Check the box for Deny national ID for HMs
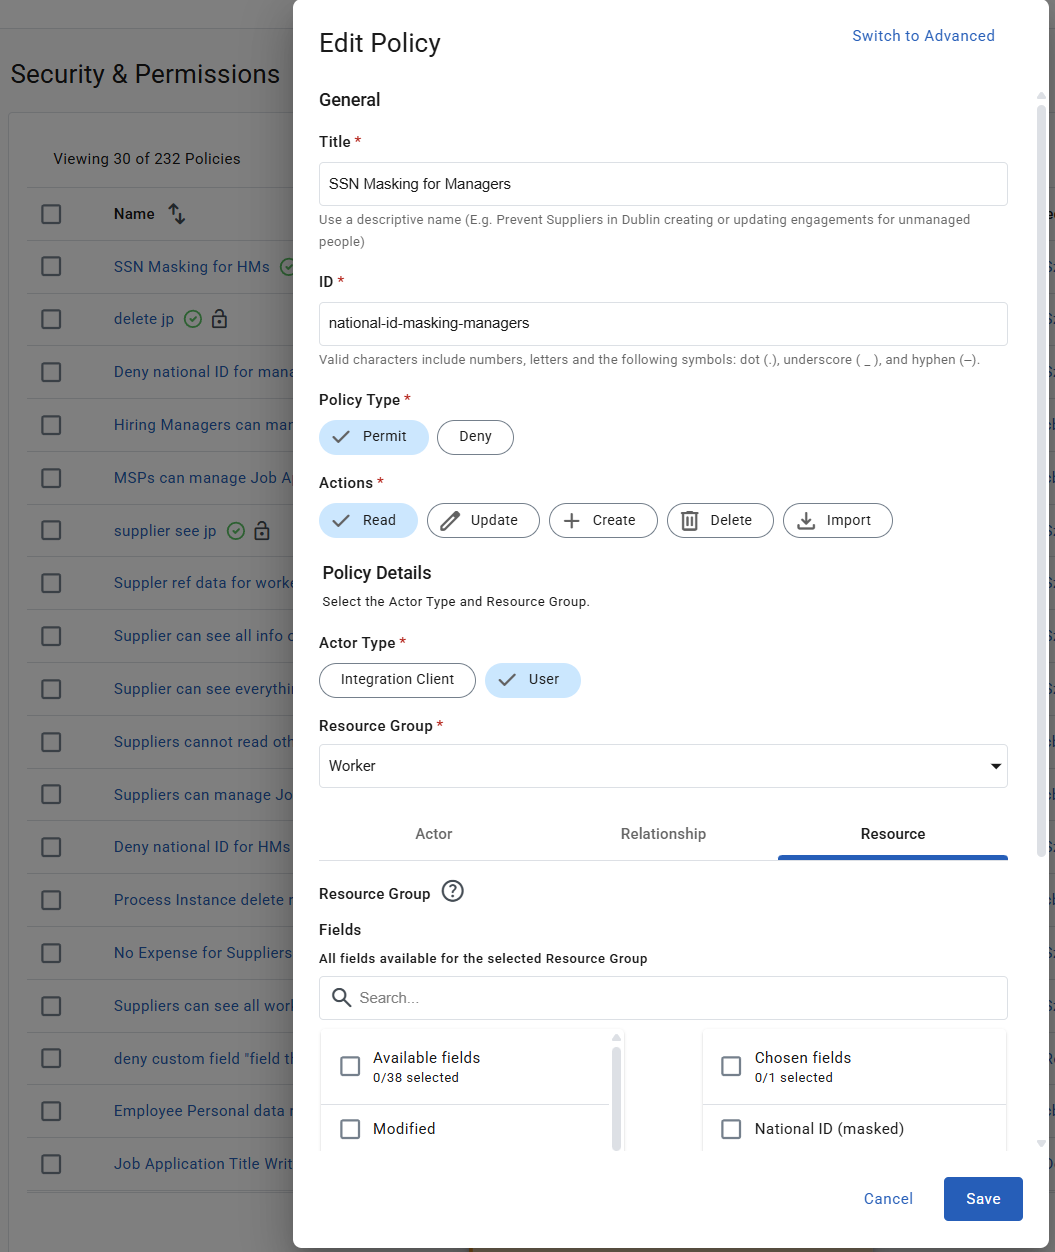Screen dimensions: 1055x1252 coord(51,847)
